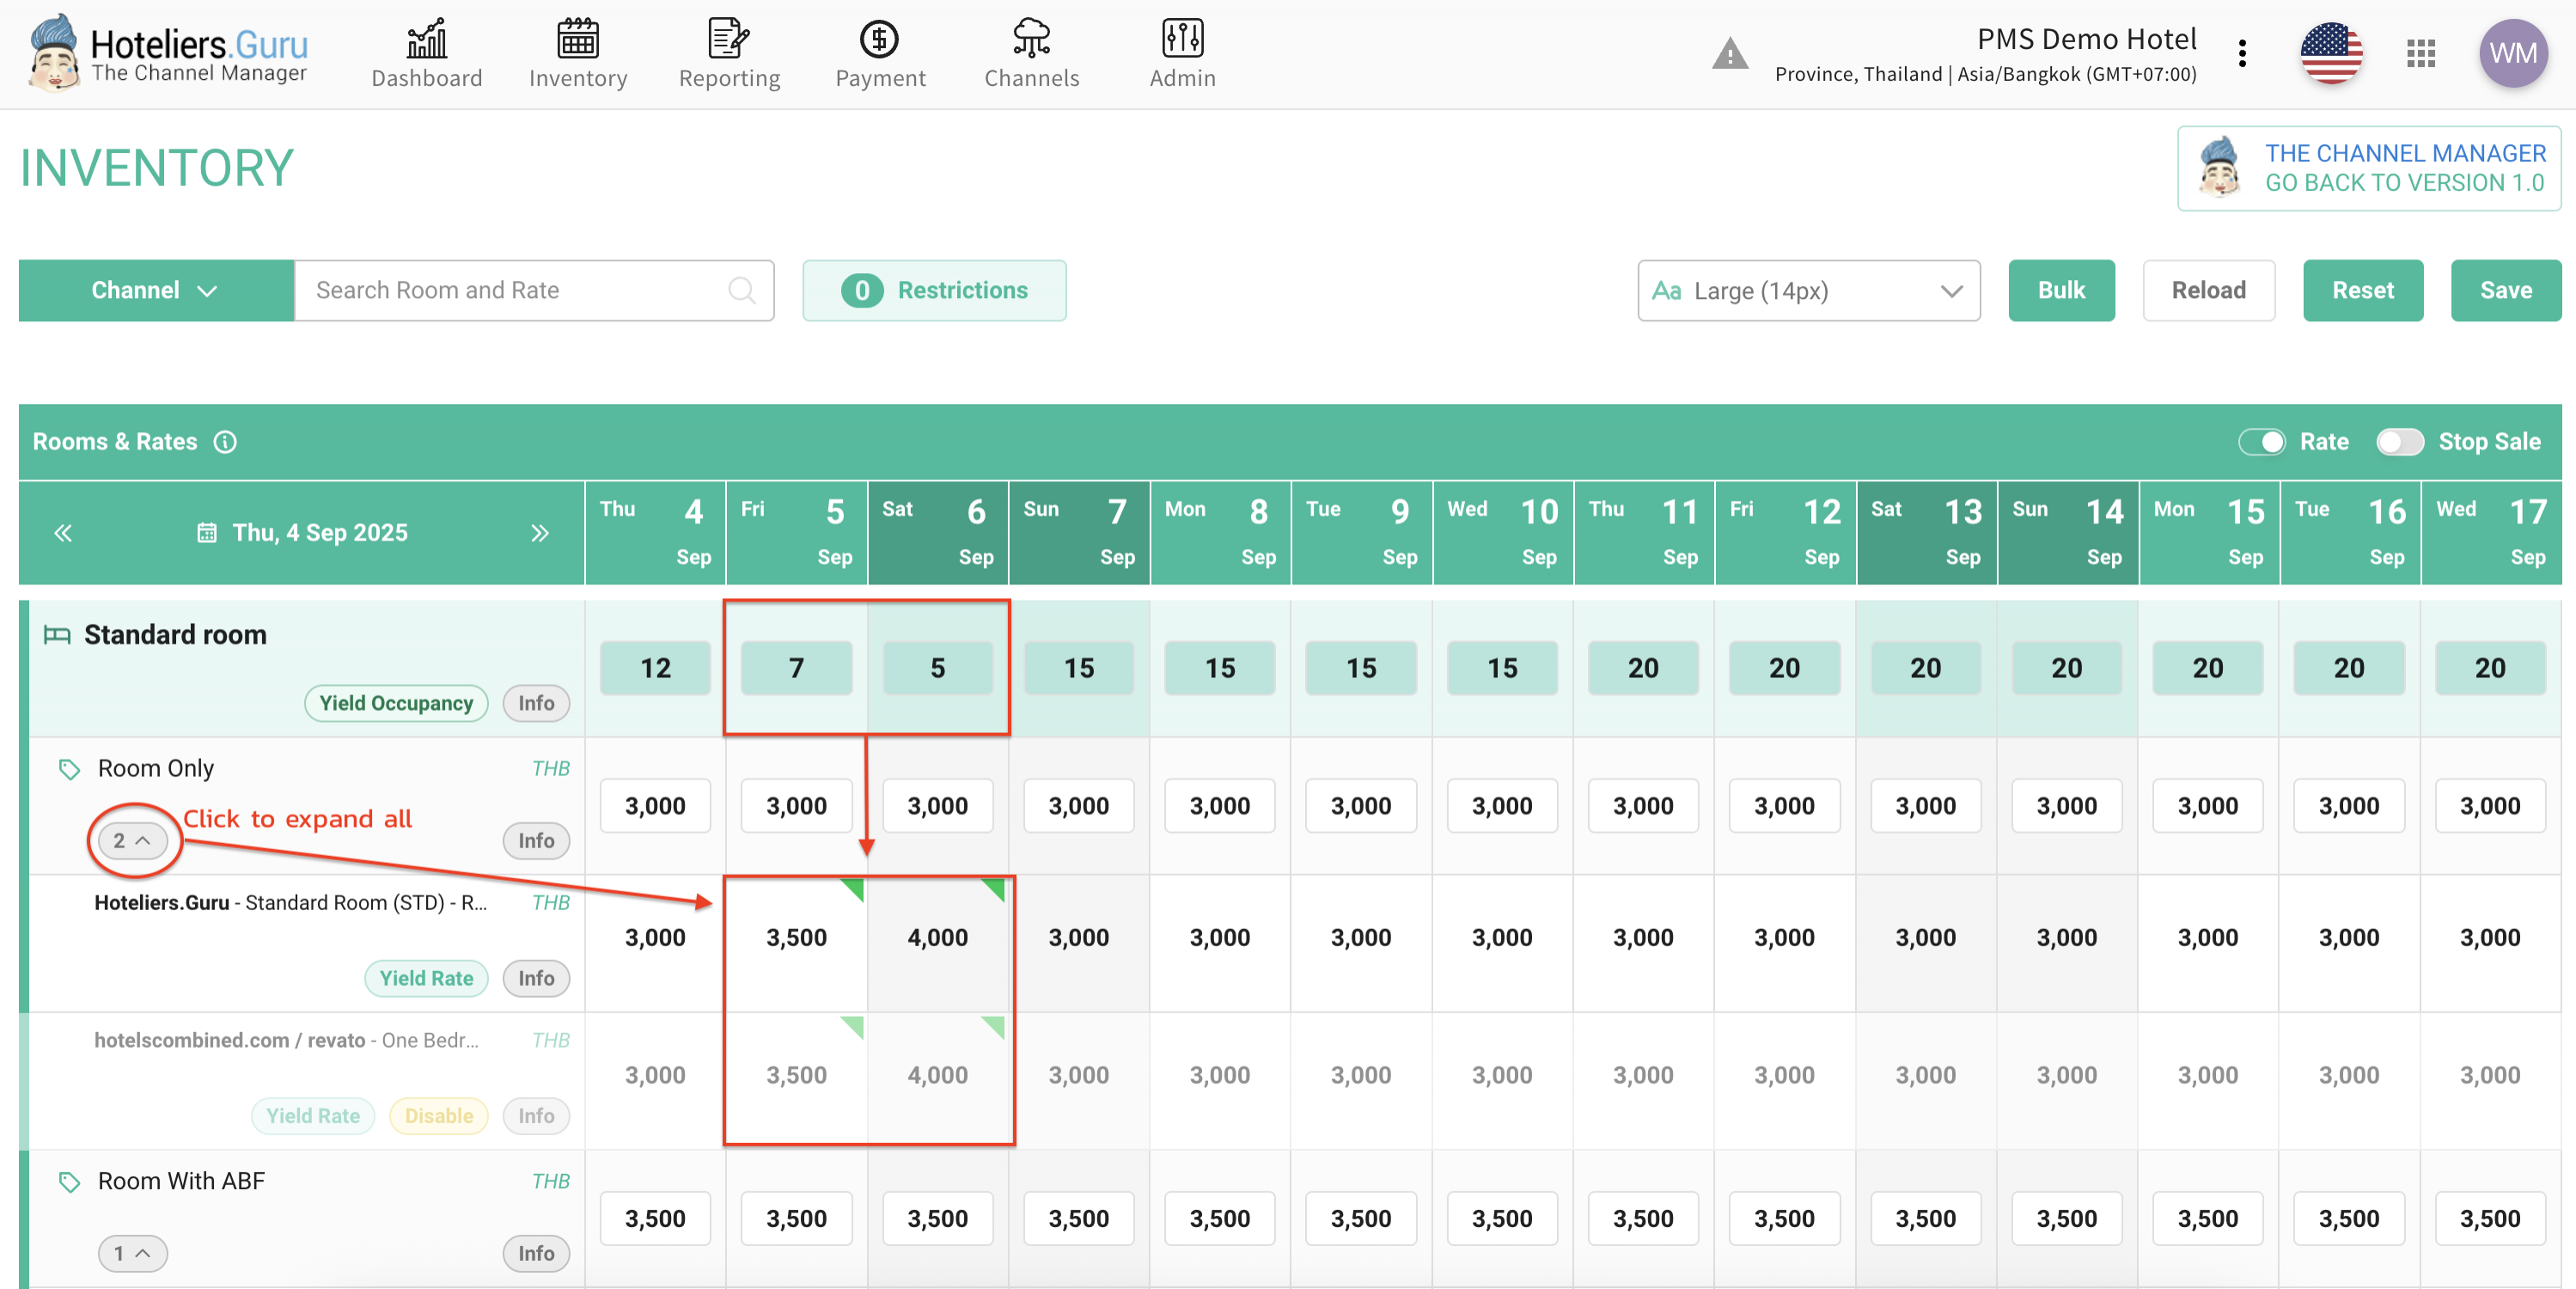Screen dimensions: 2576x1289
Task: Click the US flag language icon
Action: pyautogui.click(x=2331, y=54)
